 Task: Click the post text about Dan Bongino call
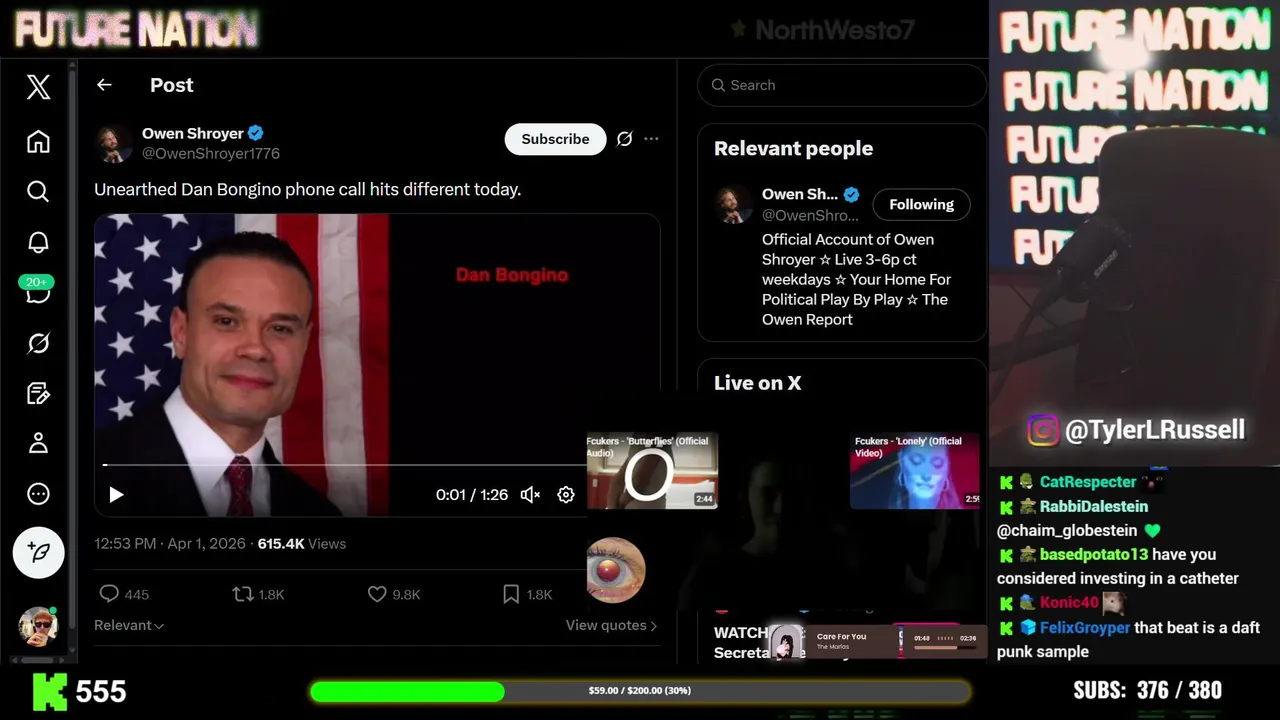click(307, 189)
